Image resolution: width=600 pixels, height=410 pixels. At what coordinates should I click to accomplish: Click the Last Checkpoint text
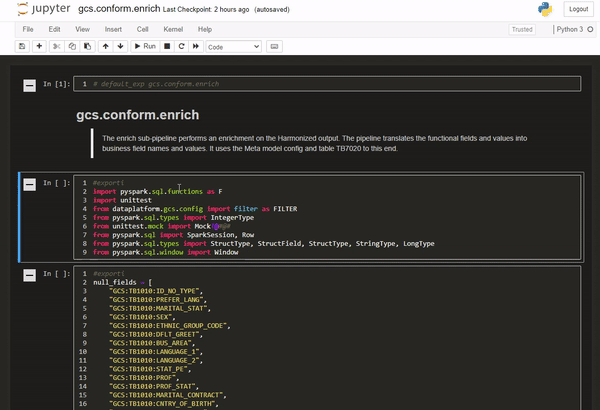click(206, 10)
